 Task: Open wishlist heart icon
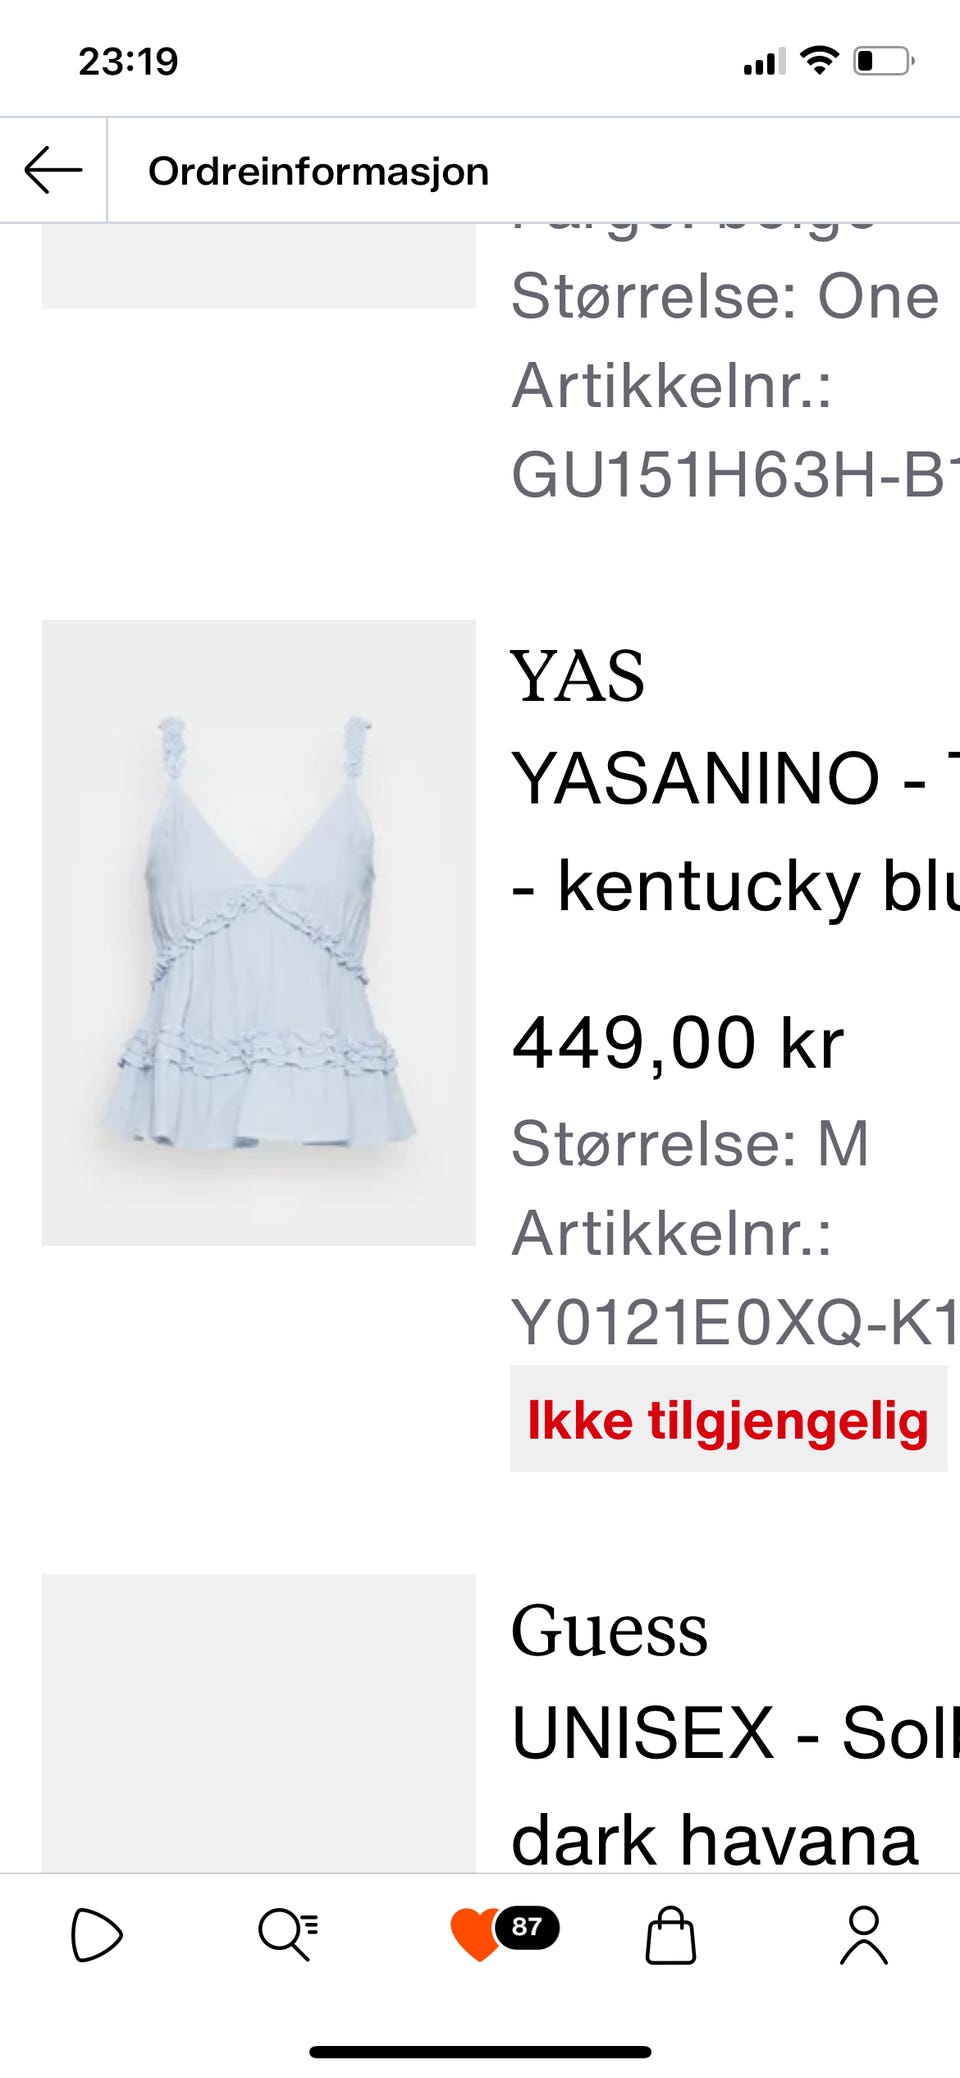click(x=475, y=1934)
